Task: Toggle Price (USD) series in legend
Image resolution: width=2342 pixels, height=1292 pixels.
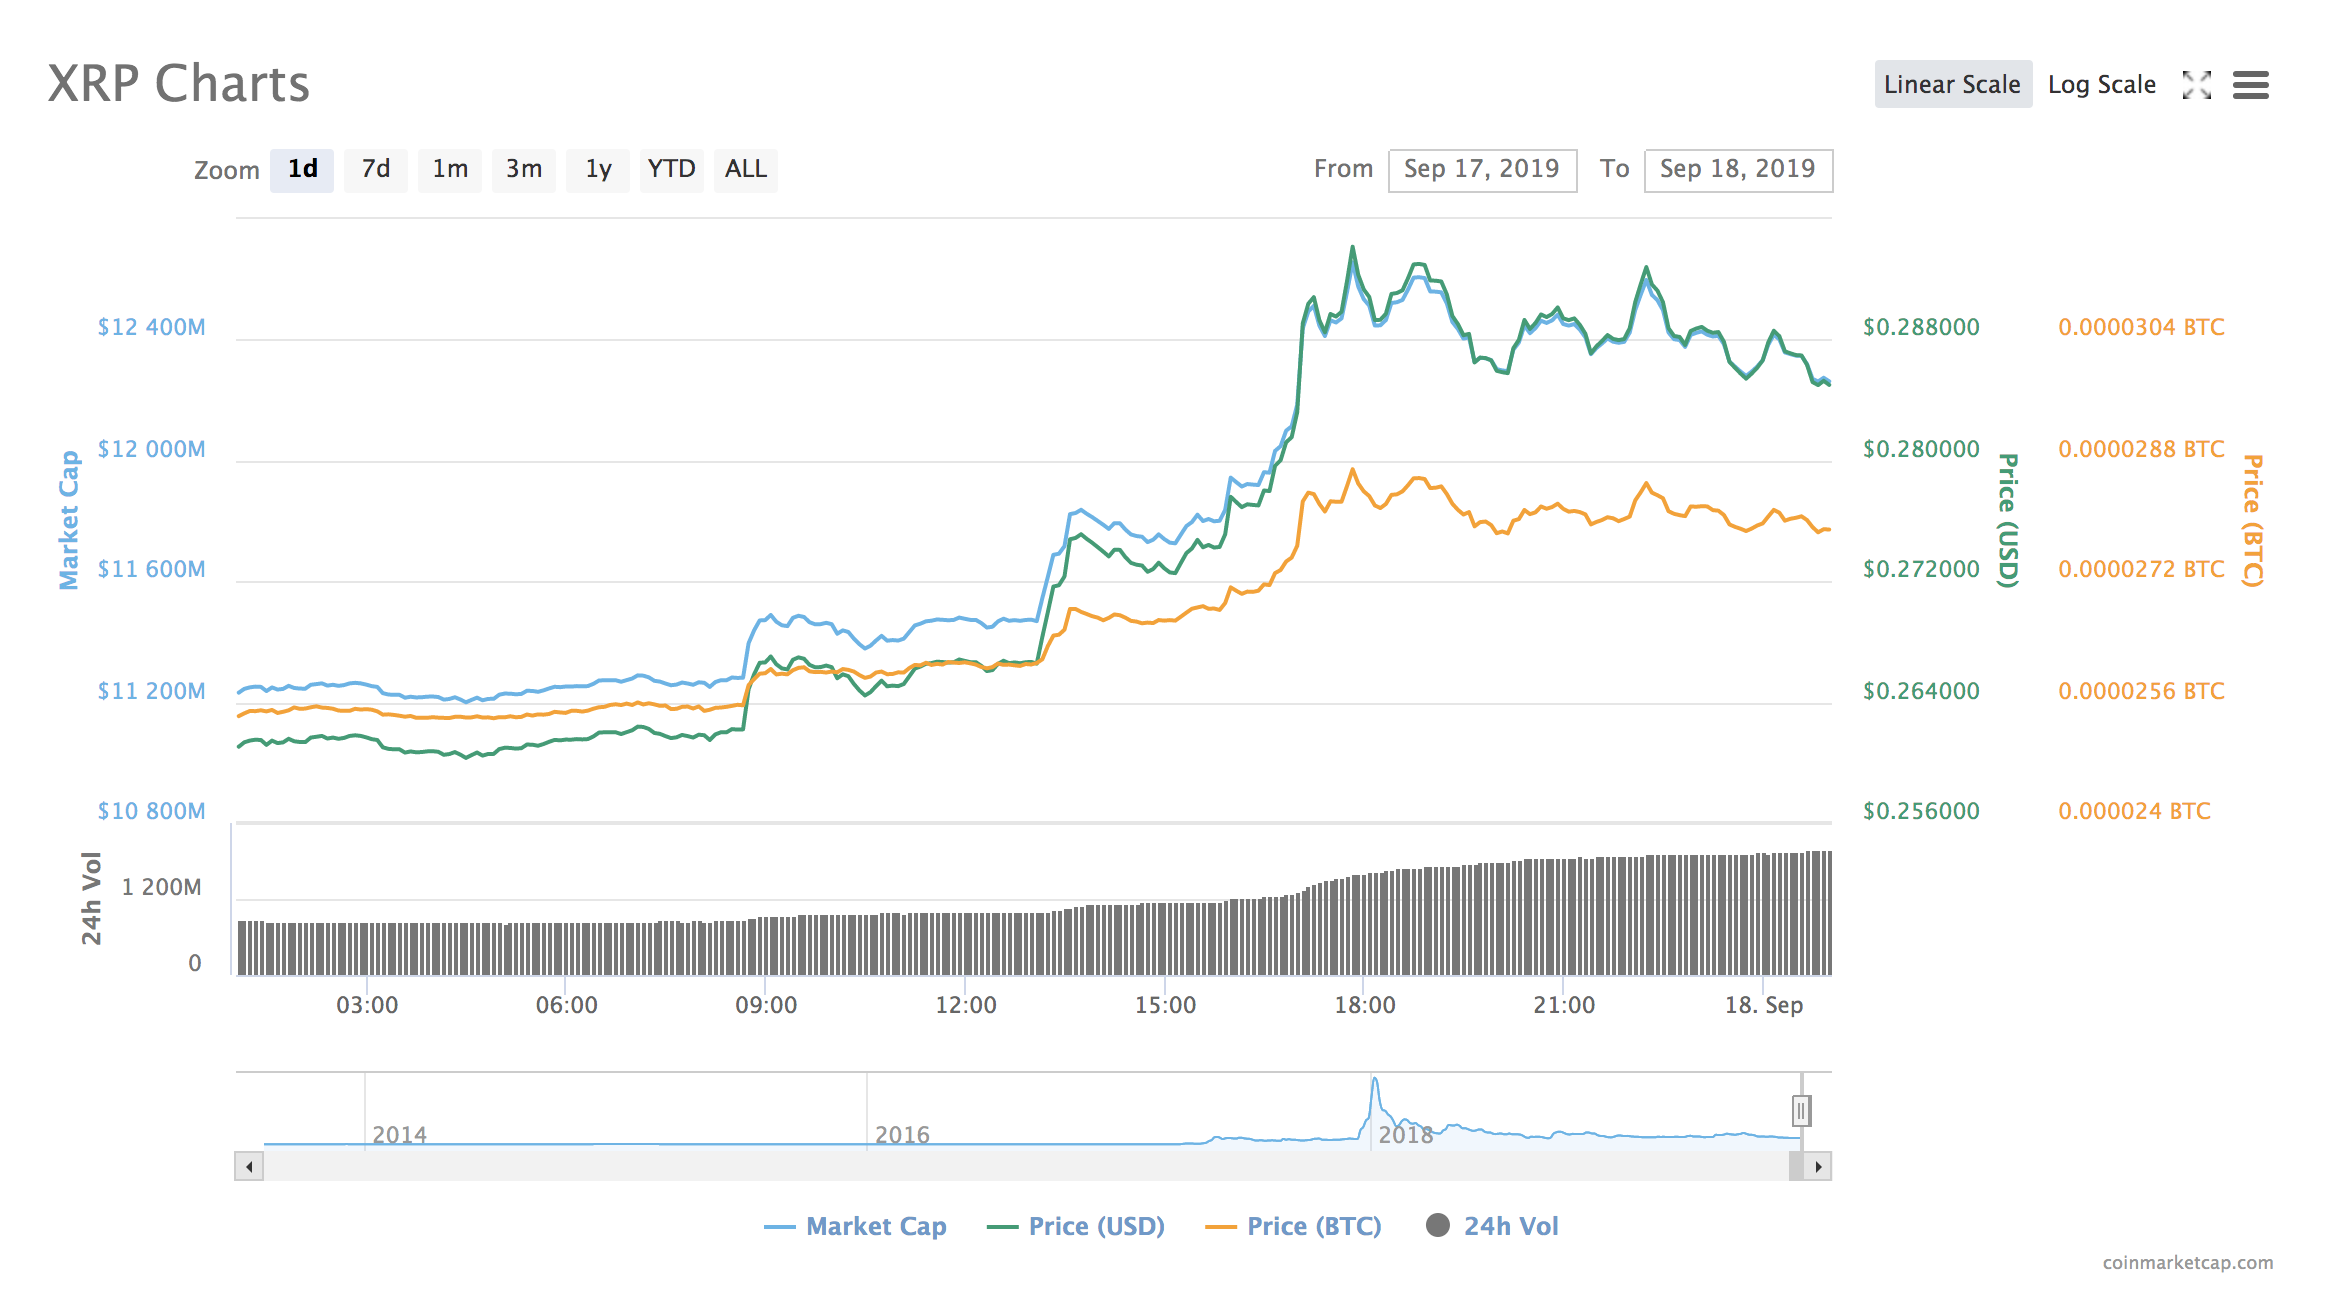Action: click(x=1076, y=1226)
